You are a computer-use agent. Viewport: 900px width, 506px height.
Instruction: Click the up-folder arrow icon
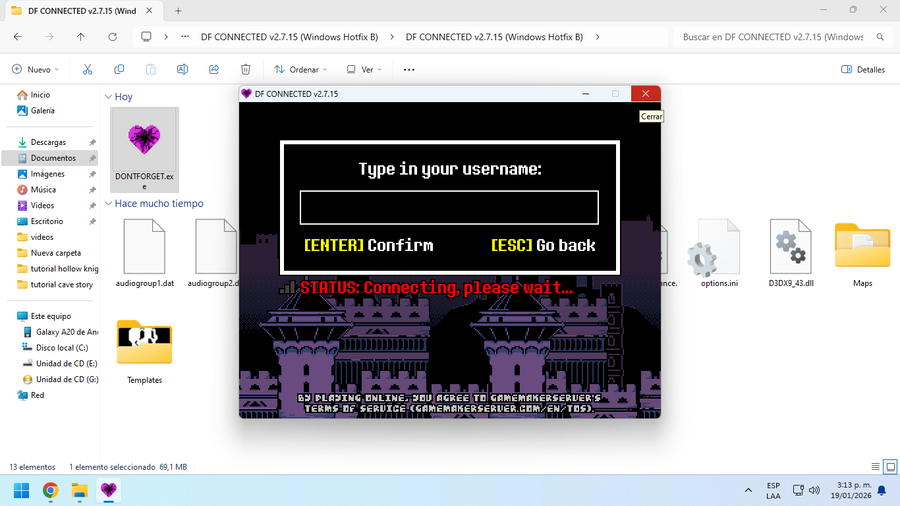(80, 37)
